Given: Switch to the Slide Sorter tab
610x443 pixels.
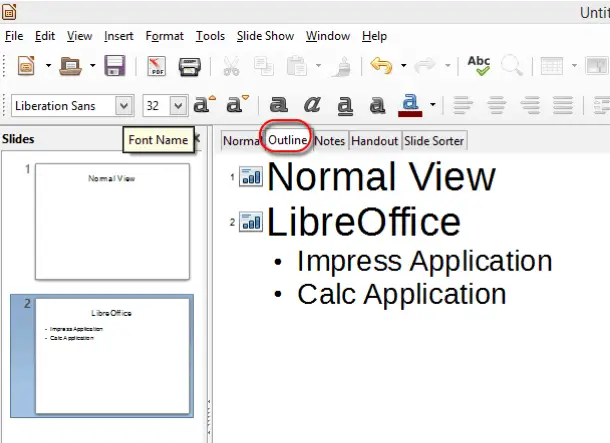Looking at the screenshot, I should click(434, 140).
